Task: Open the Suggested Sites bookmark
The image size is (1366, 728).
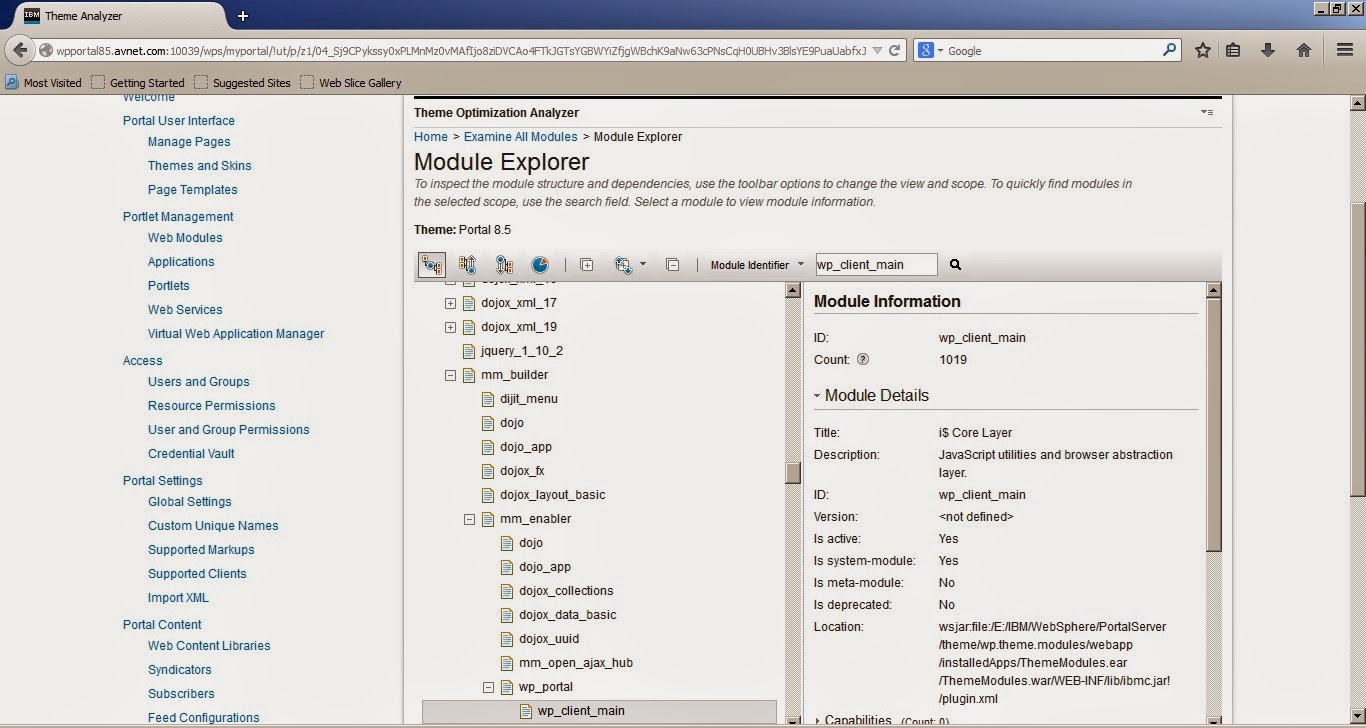Action: pyautogui.click(x=243, y=83)
